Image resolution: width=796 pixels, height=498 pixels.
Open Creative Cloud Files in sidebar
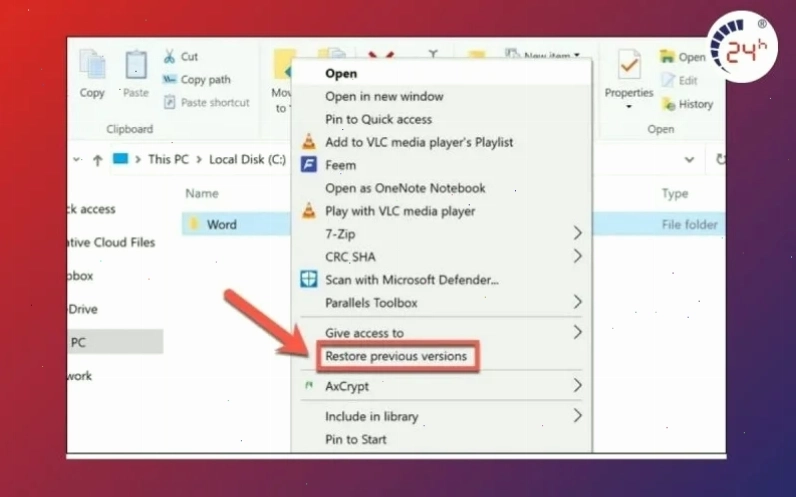[111, 243]
